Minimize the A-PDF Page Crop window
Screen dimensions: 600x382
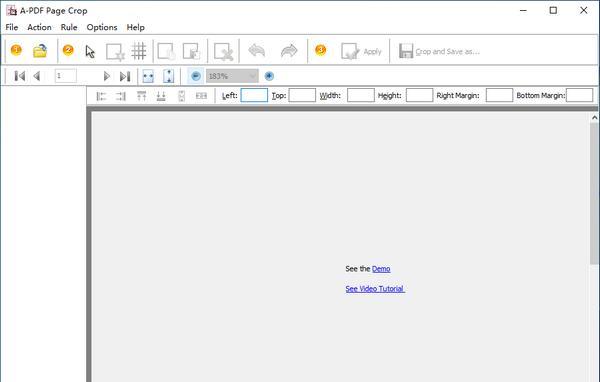tap(523, 11)
